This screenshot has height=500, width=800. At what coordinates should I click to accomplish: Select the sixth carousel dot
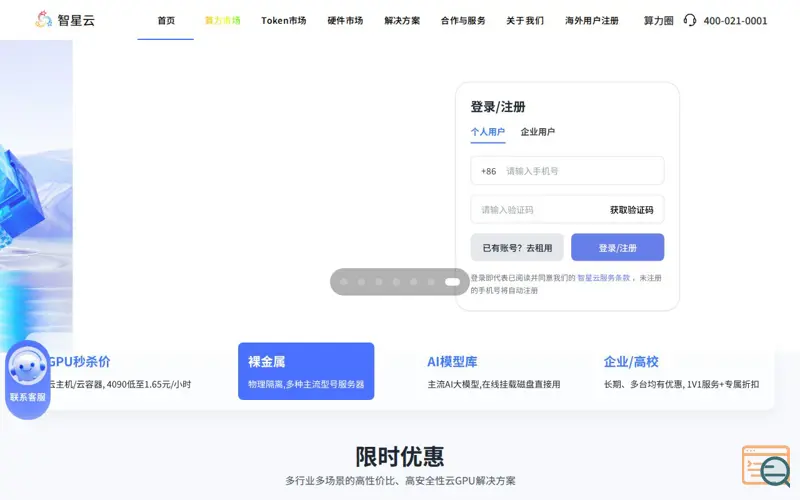[431, 282]
